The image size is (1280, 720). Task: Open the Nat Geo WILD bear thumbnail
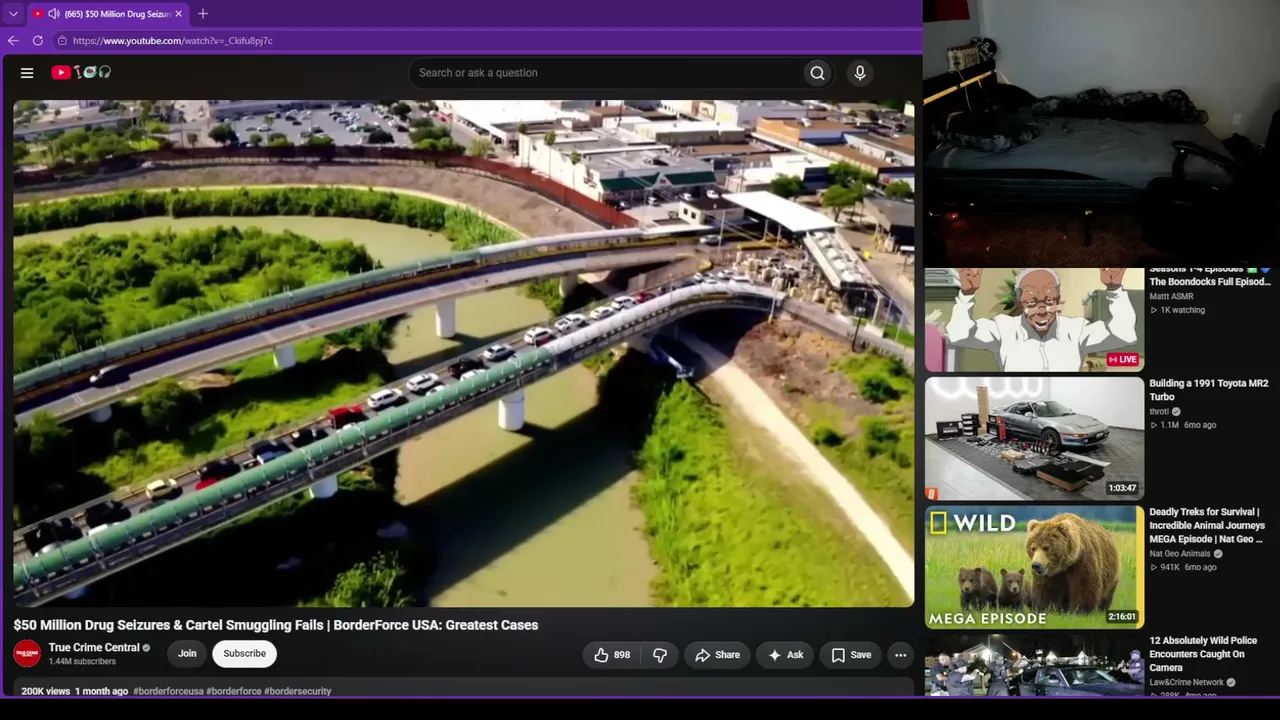click(x=1034, y=567)
